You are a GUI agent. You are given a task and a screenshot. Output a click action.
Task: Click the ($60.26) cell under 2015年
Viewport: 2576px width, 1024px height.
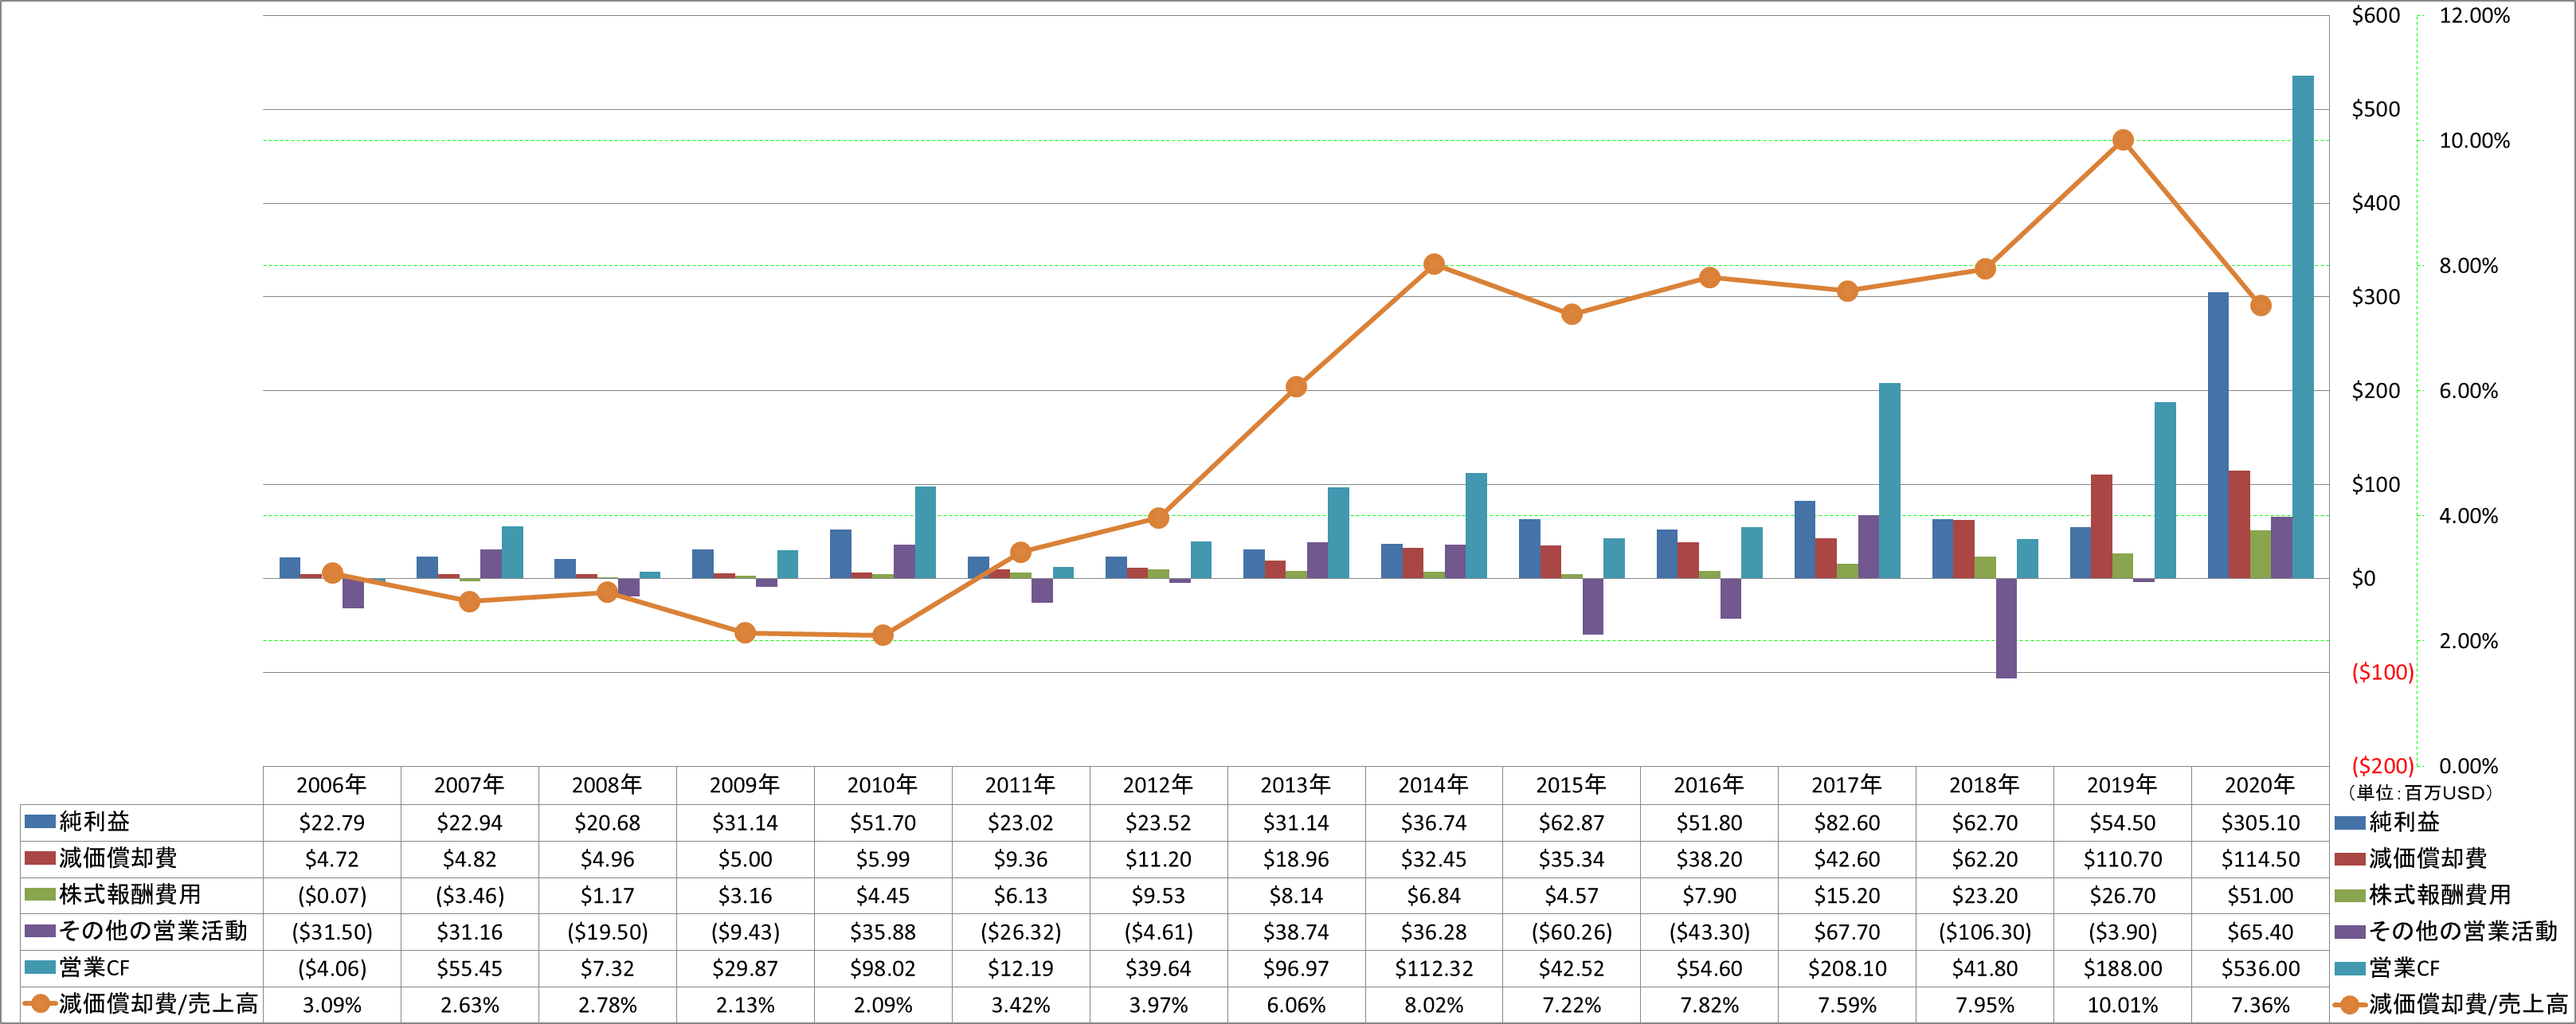click(x=1571, y=932)
